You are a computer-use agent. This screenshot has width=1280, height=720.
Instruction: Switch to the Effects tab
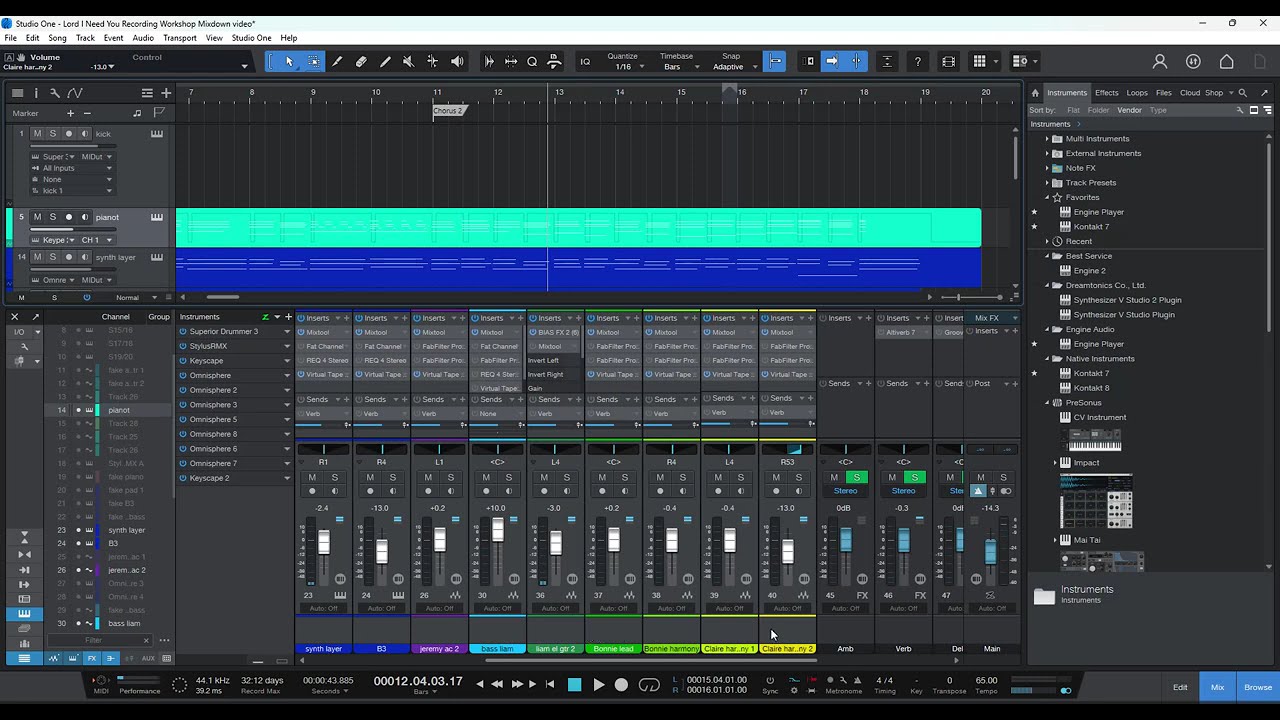[1106, 93]
